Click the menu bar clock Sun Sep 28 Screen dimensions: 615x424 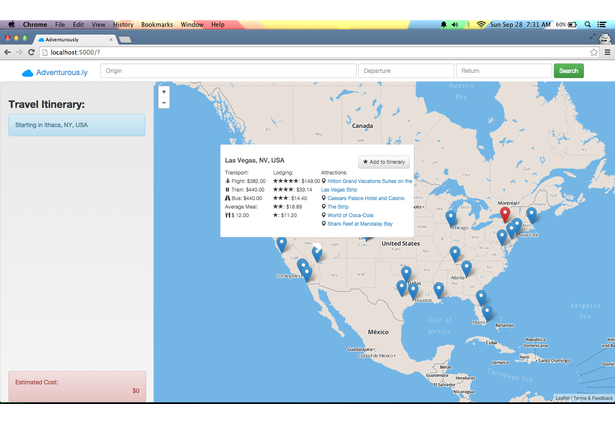point(520,24)
